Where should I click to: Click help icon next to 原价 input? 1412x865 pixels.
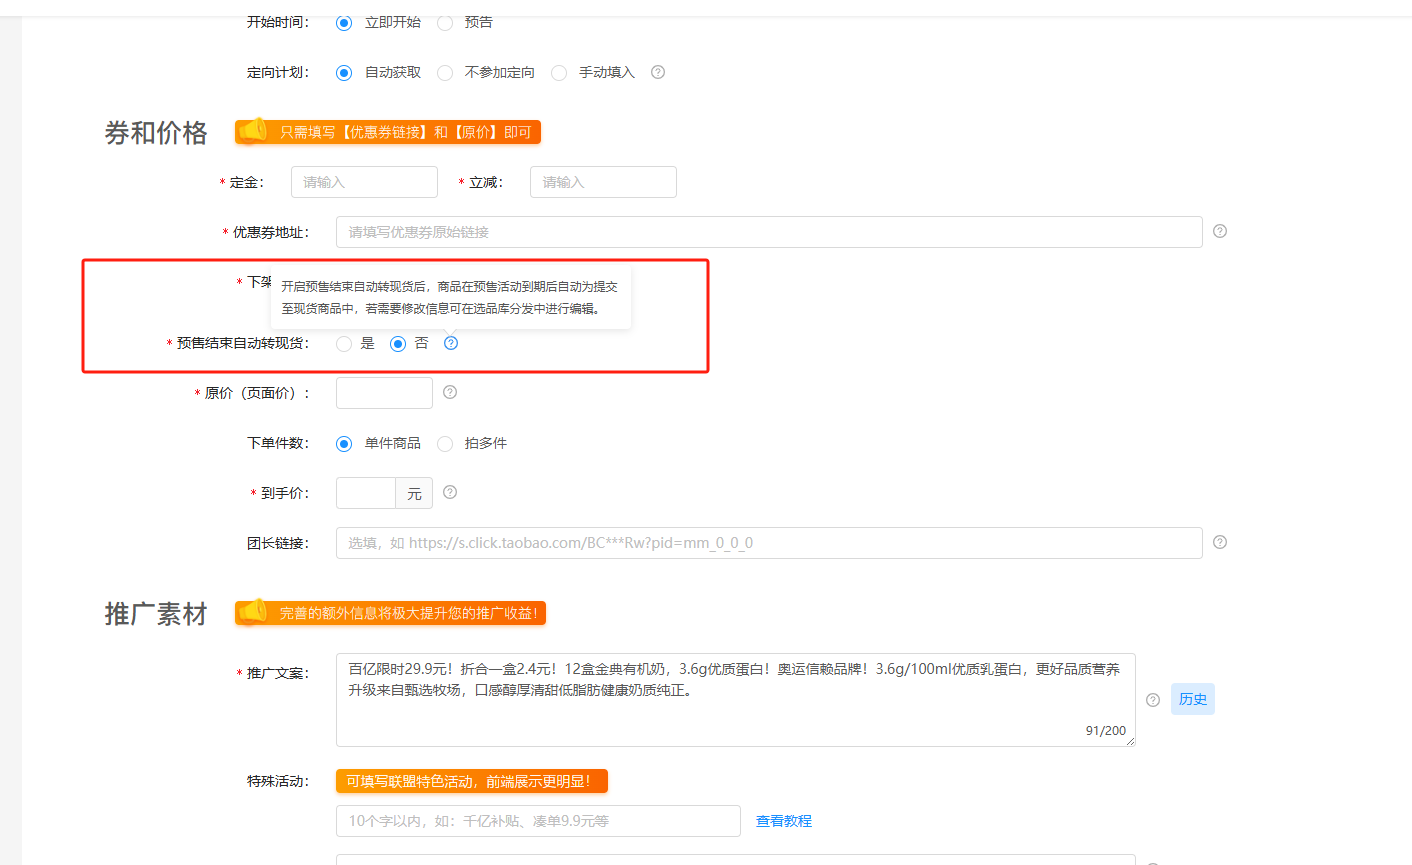(x=450, y=392)
